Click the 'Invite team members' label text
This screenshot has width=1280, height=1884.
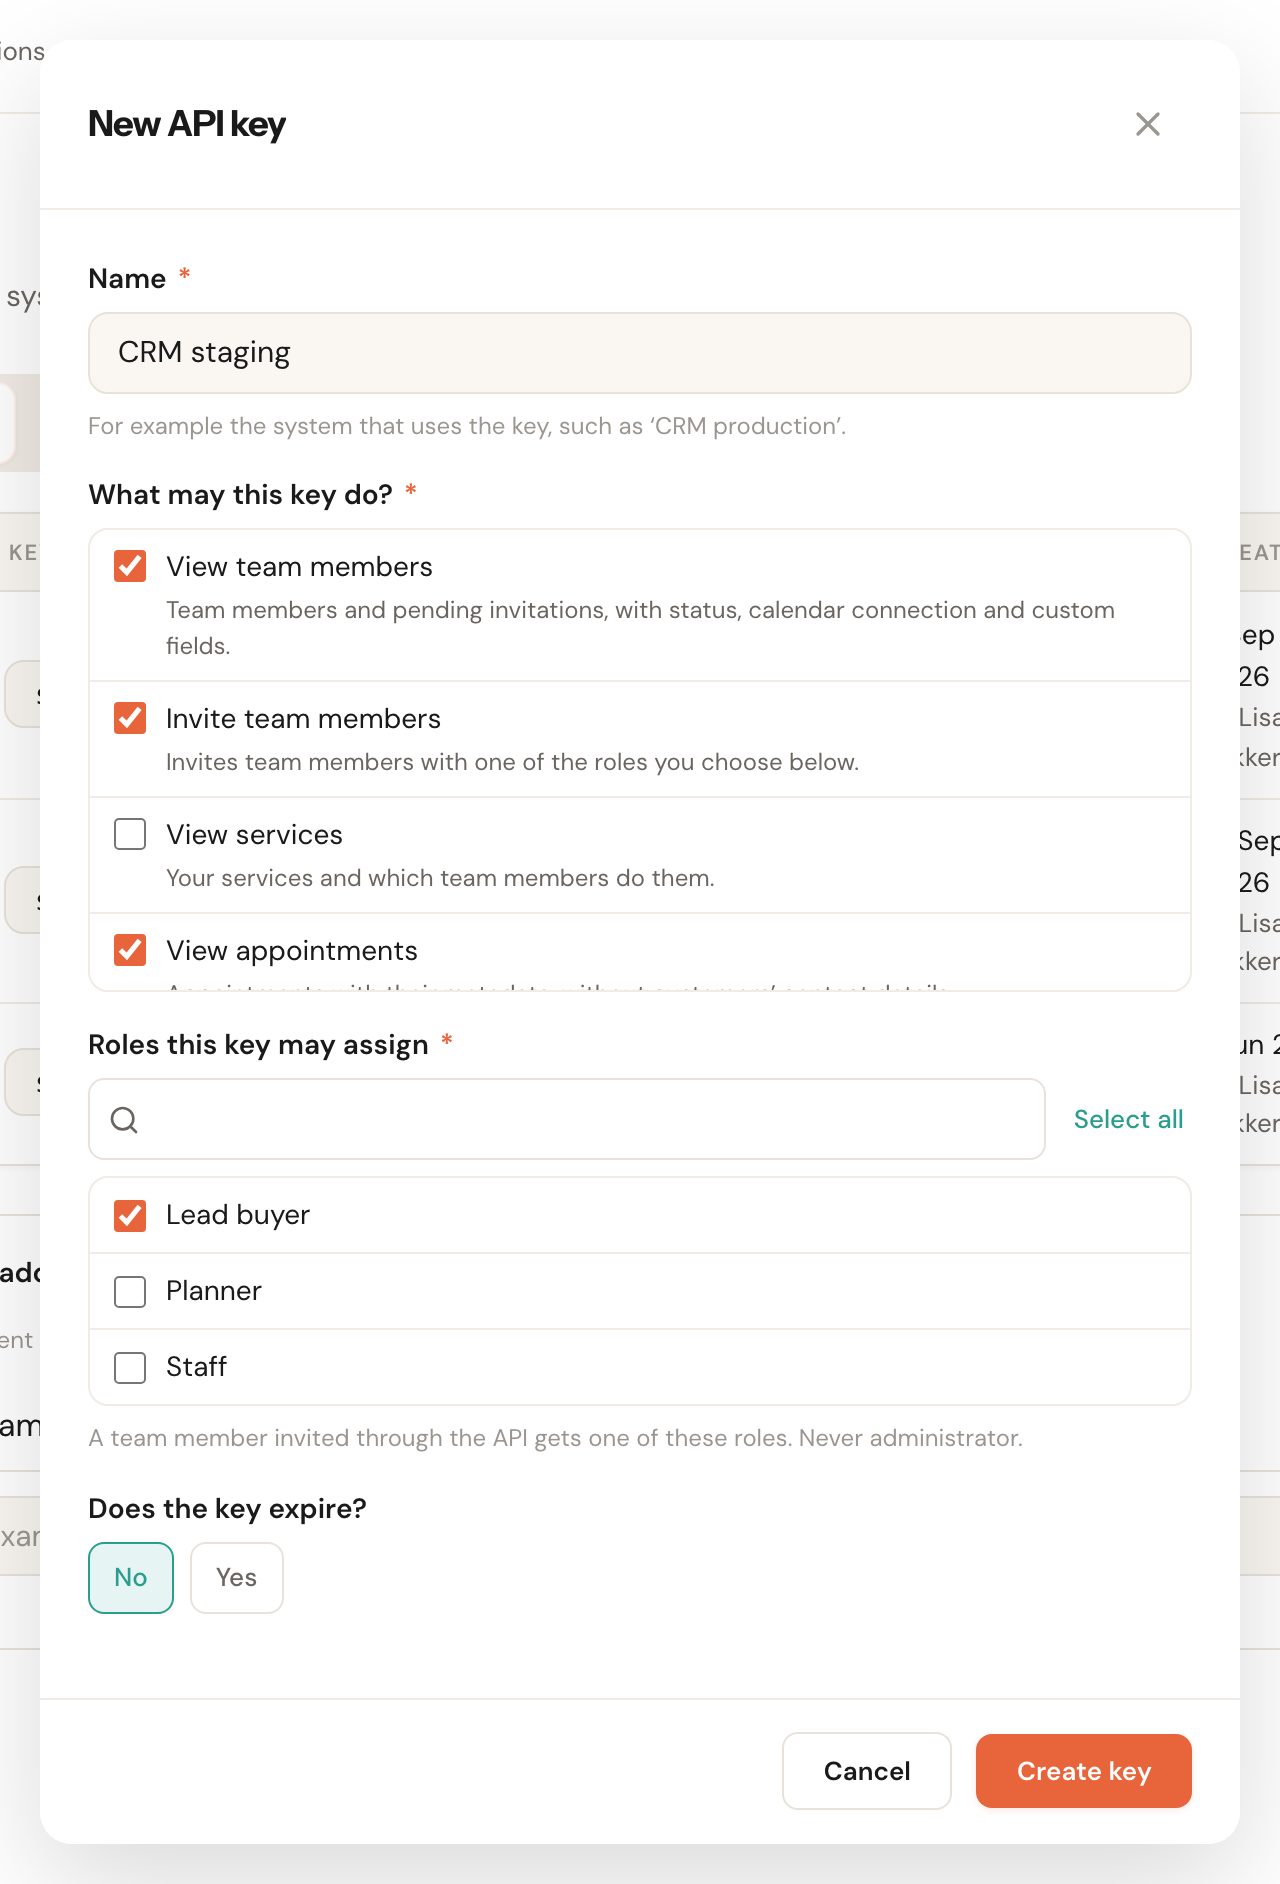pos(303,719)
